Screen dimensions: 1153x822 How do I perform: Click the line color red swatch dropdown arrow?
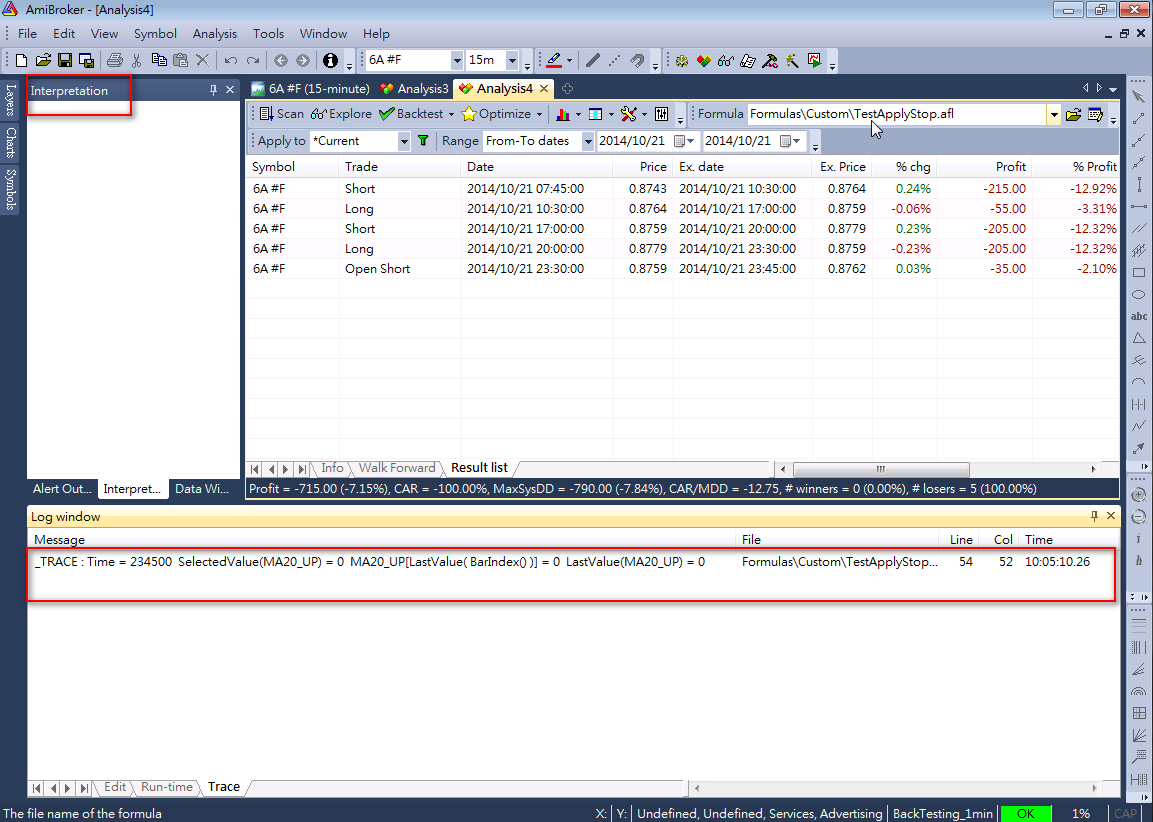pos(569,61)
